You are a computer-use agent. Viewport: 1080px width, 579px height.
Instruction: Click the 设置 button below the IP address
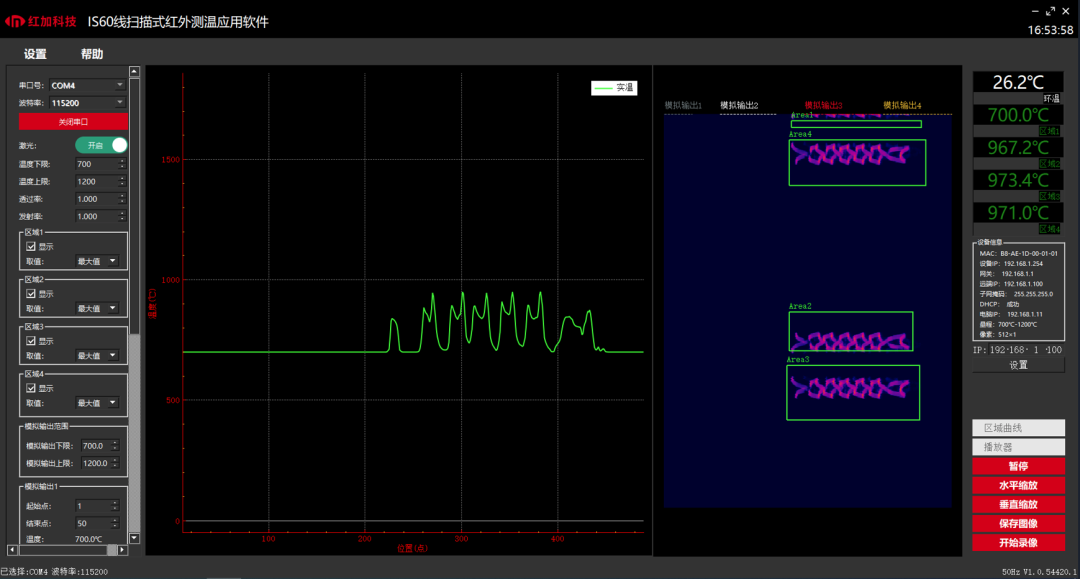(1018, 365)
